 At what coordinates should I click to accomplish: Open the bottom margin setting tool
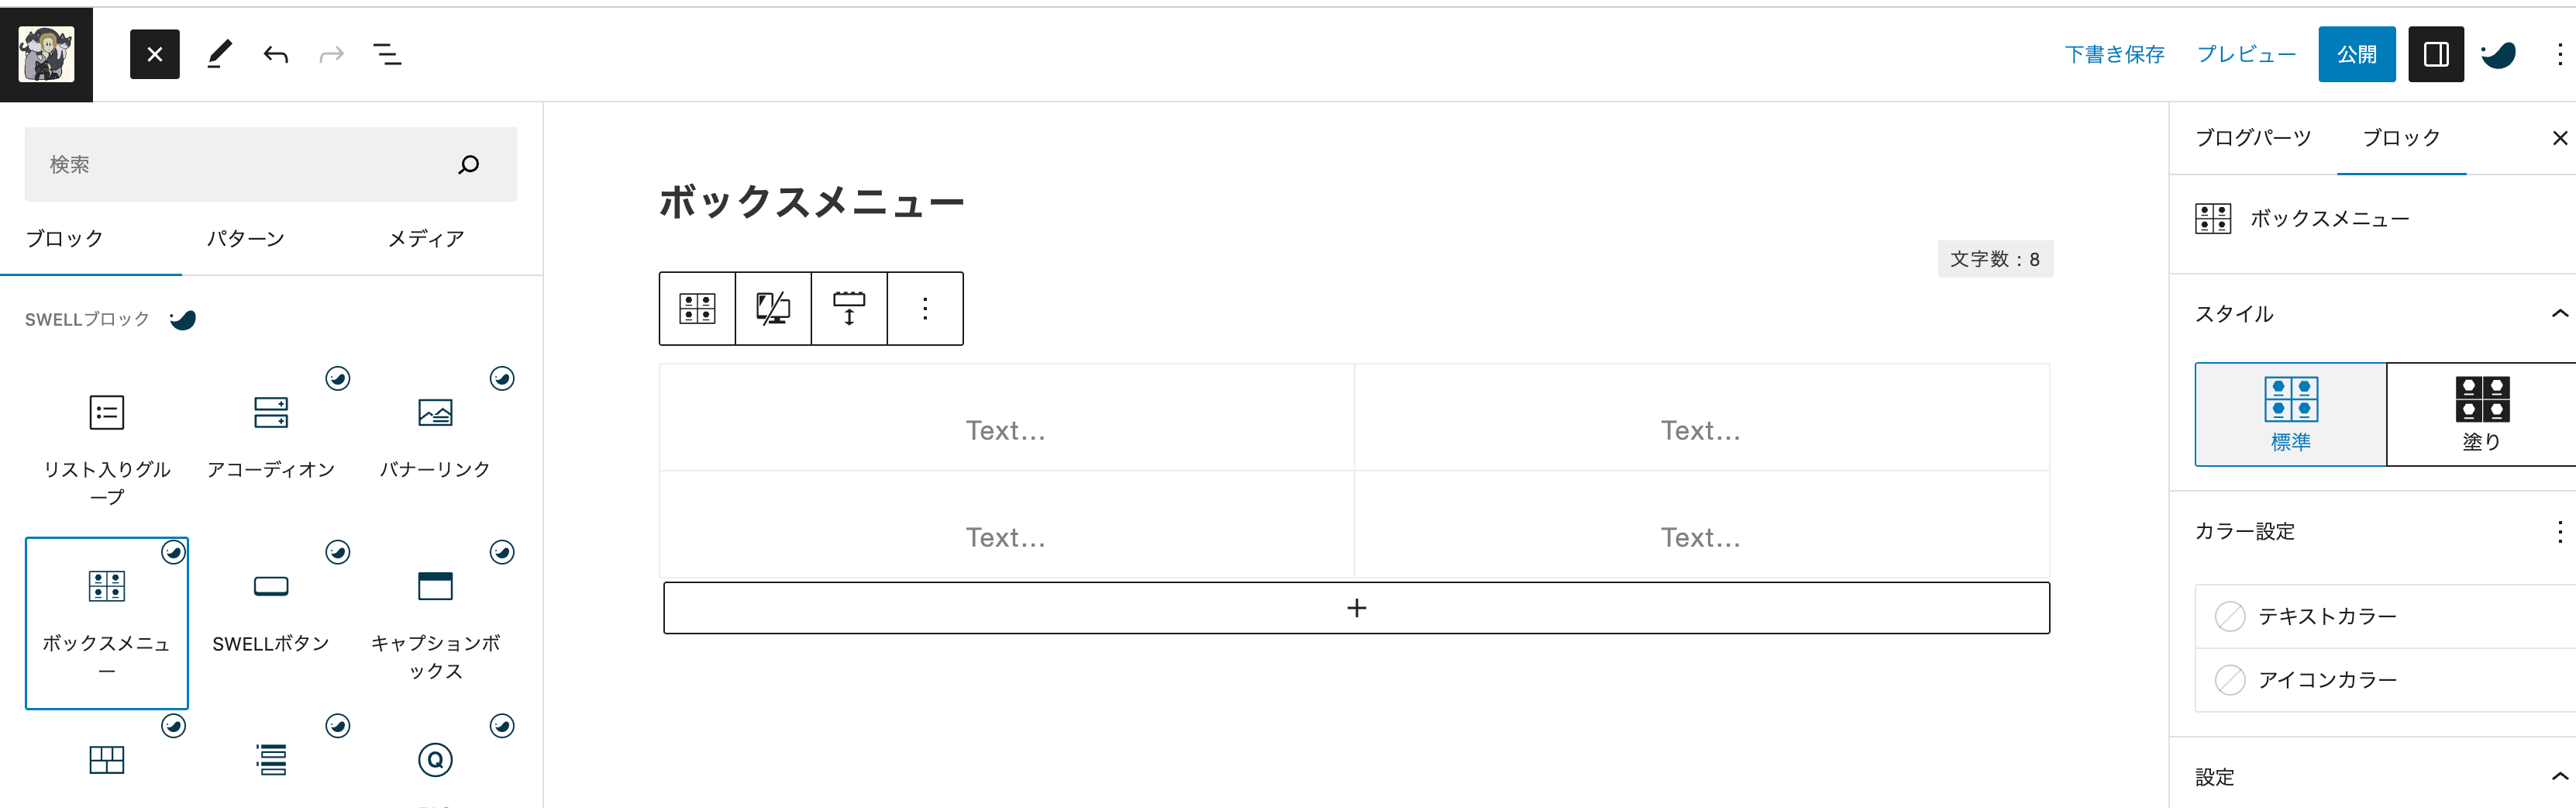click(849, 308)
